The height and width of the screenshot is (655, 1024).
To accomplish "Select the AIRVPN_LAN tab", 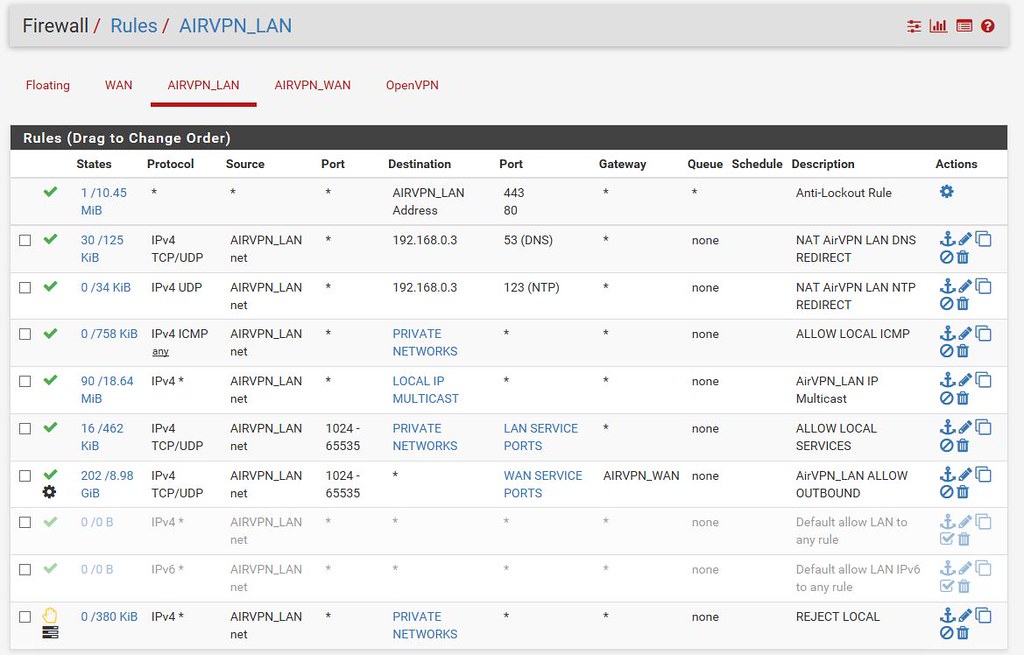I will 203,85.
